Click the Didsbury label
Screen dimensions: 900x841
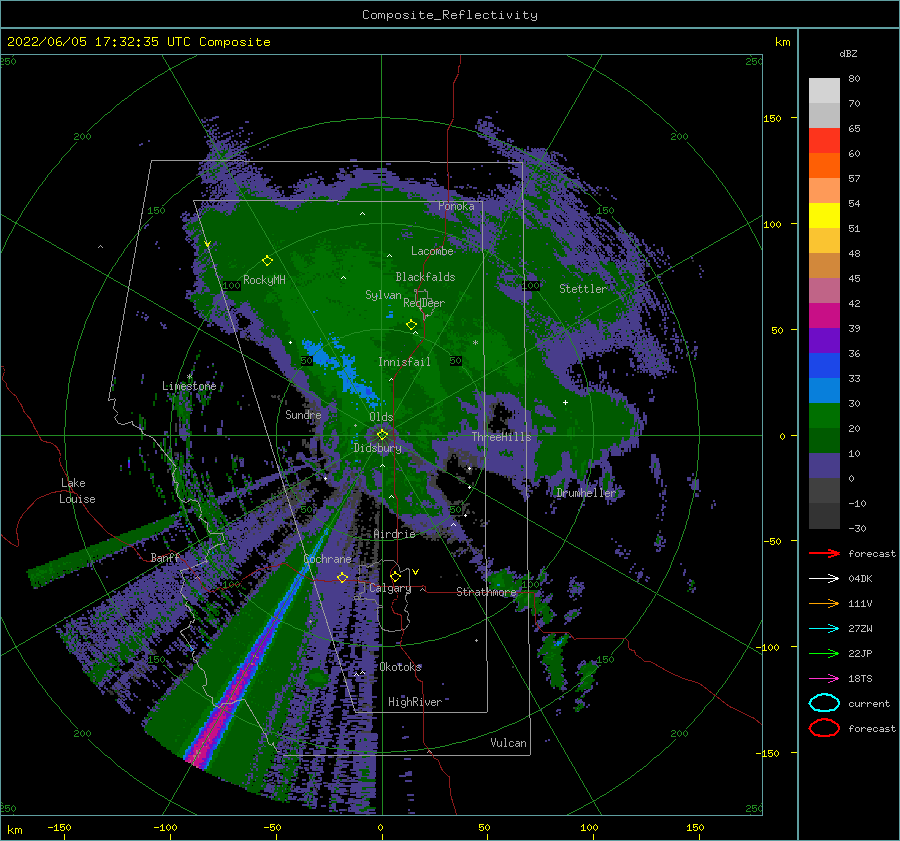377,448
